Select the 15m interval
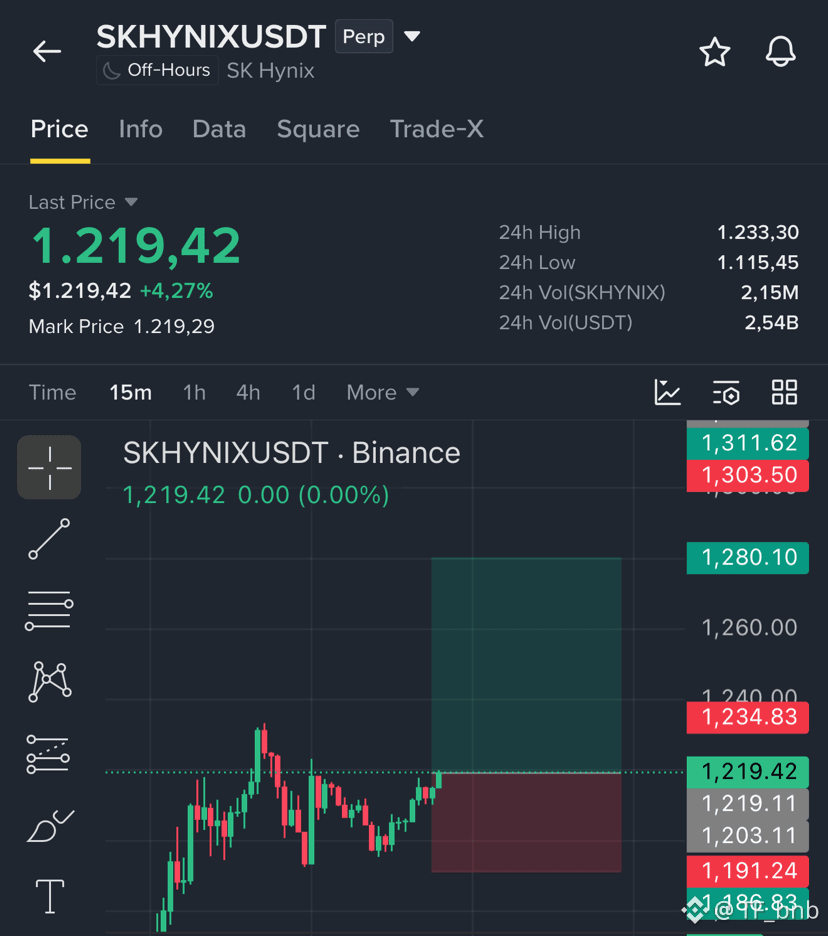 point(130,393)
